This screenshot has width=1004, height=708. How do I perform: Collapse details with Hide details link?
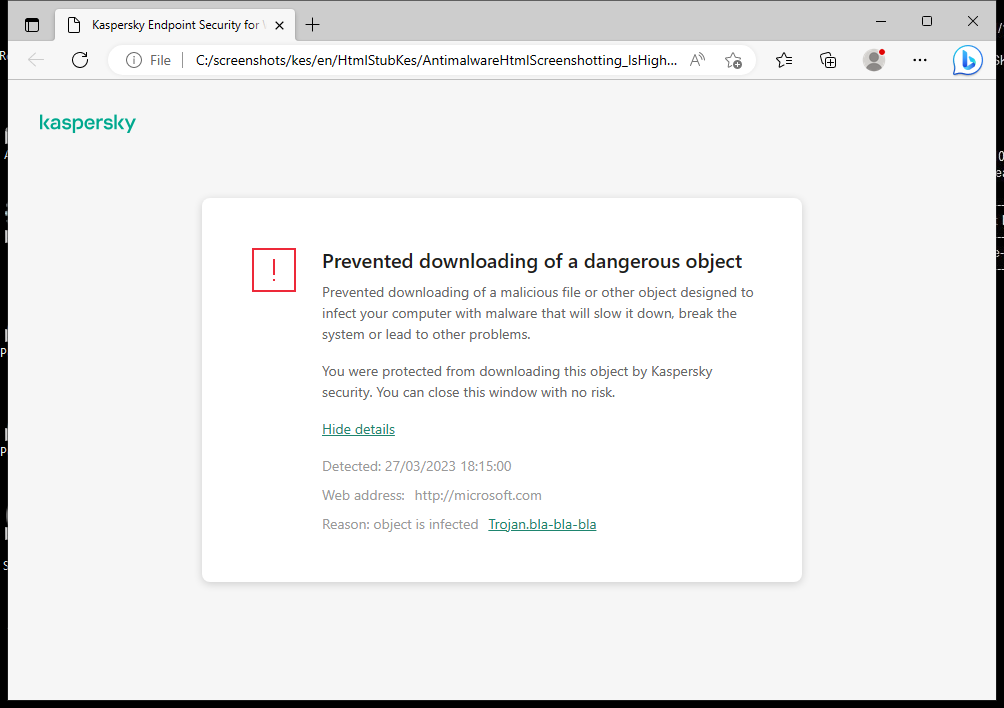358,429
